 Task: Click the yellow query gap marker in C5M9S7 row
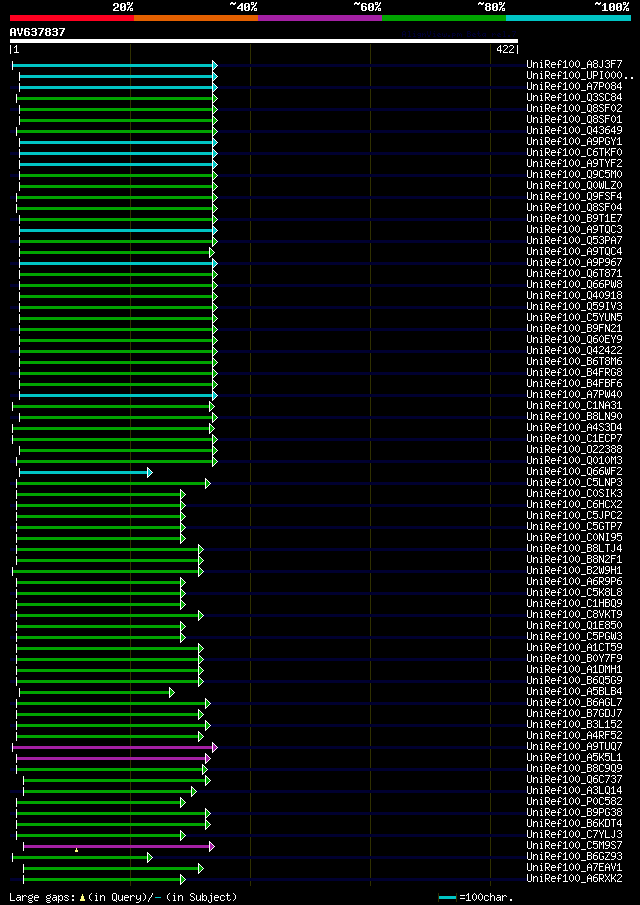(76, 850)
